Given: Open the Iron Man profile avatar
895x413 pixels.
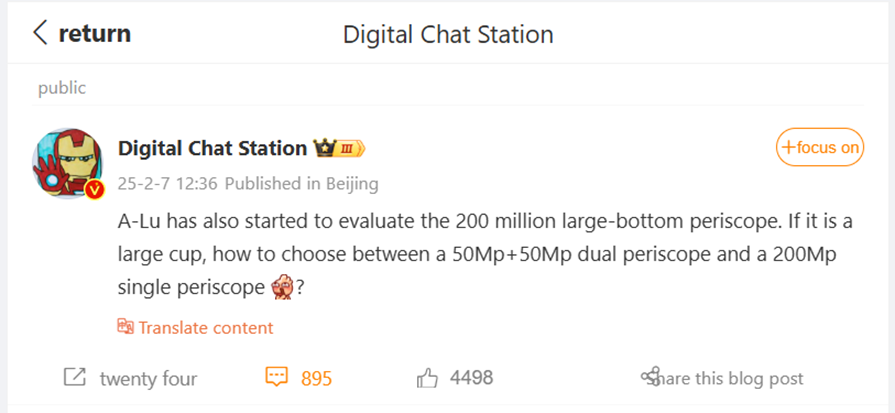Looking at the screenshot, I should pyautogui.click(x=66, y=163).
